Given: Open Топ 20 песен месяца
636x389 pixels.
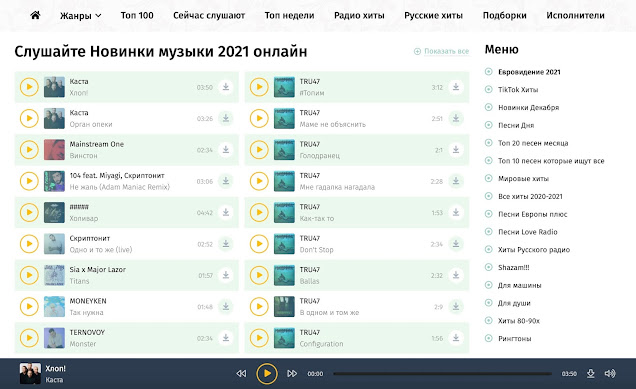Looking at the screenshot, I should [533, 143].
